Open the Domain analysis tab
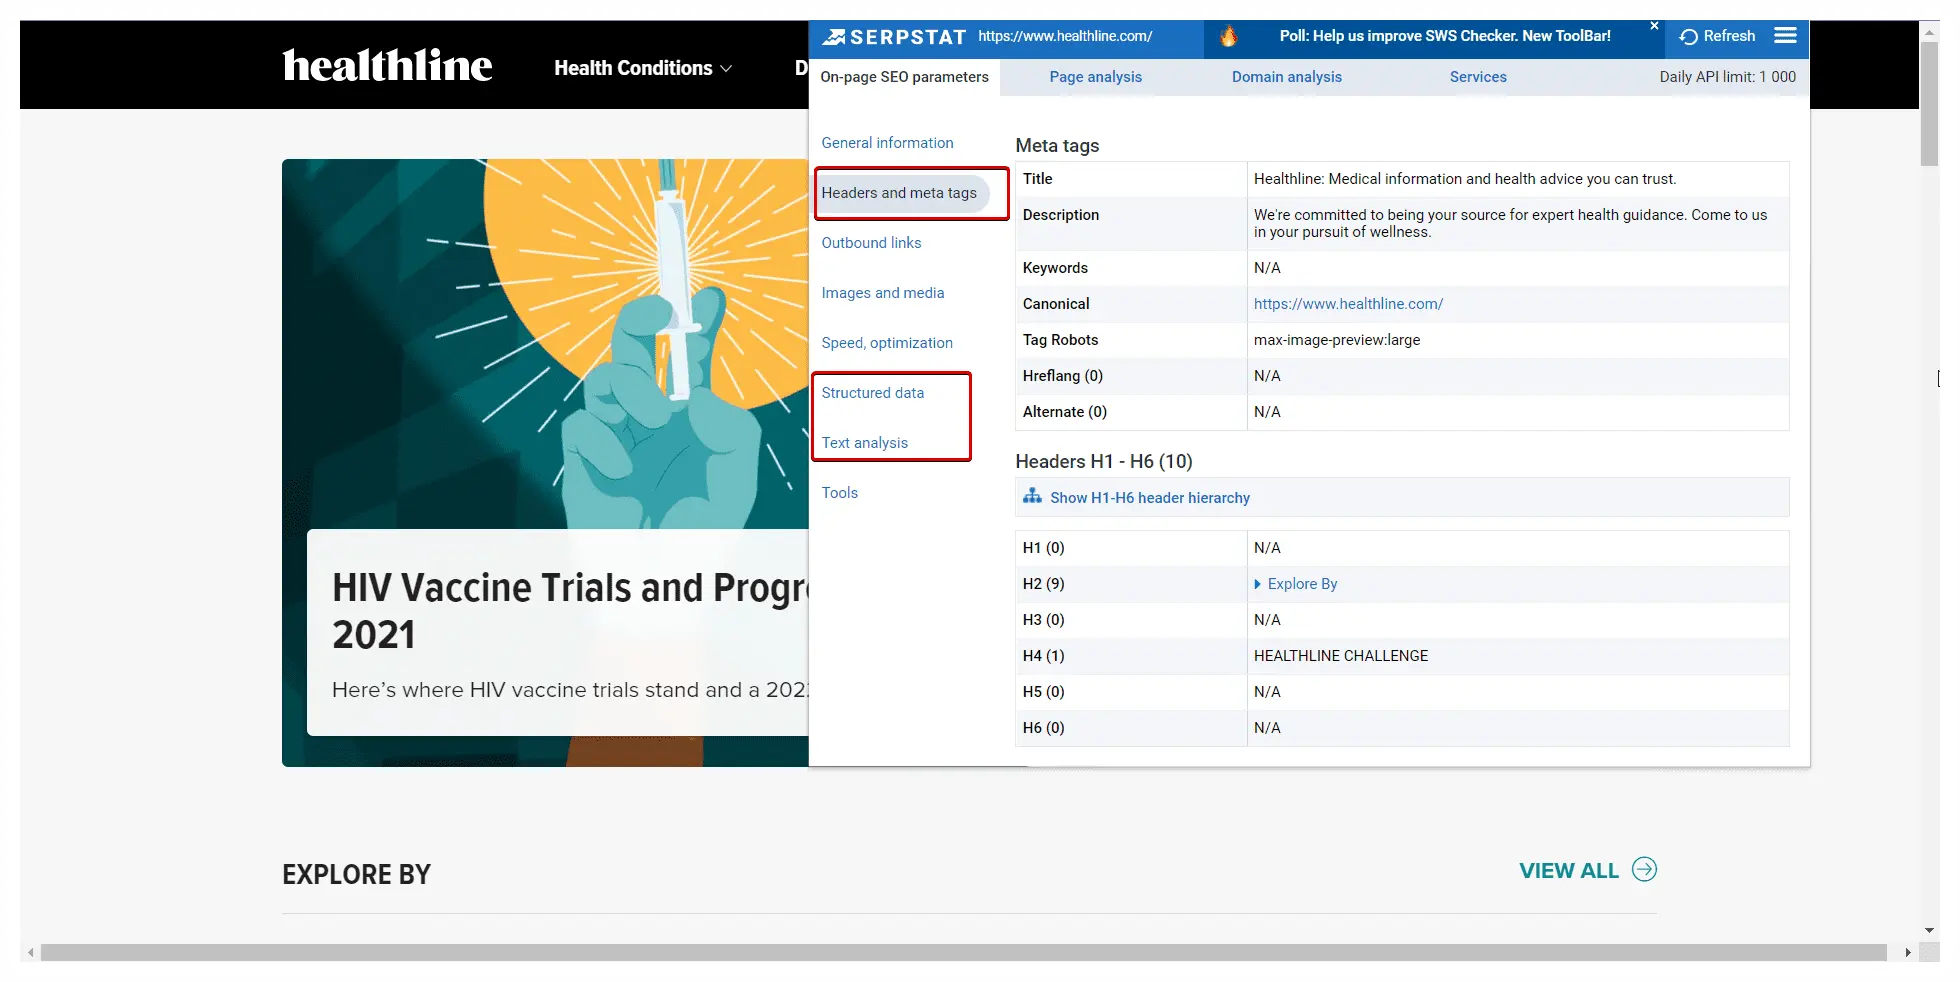1960x982 pixels. [x=1287, y=76]
